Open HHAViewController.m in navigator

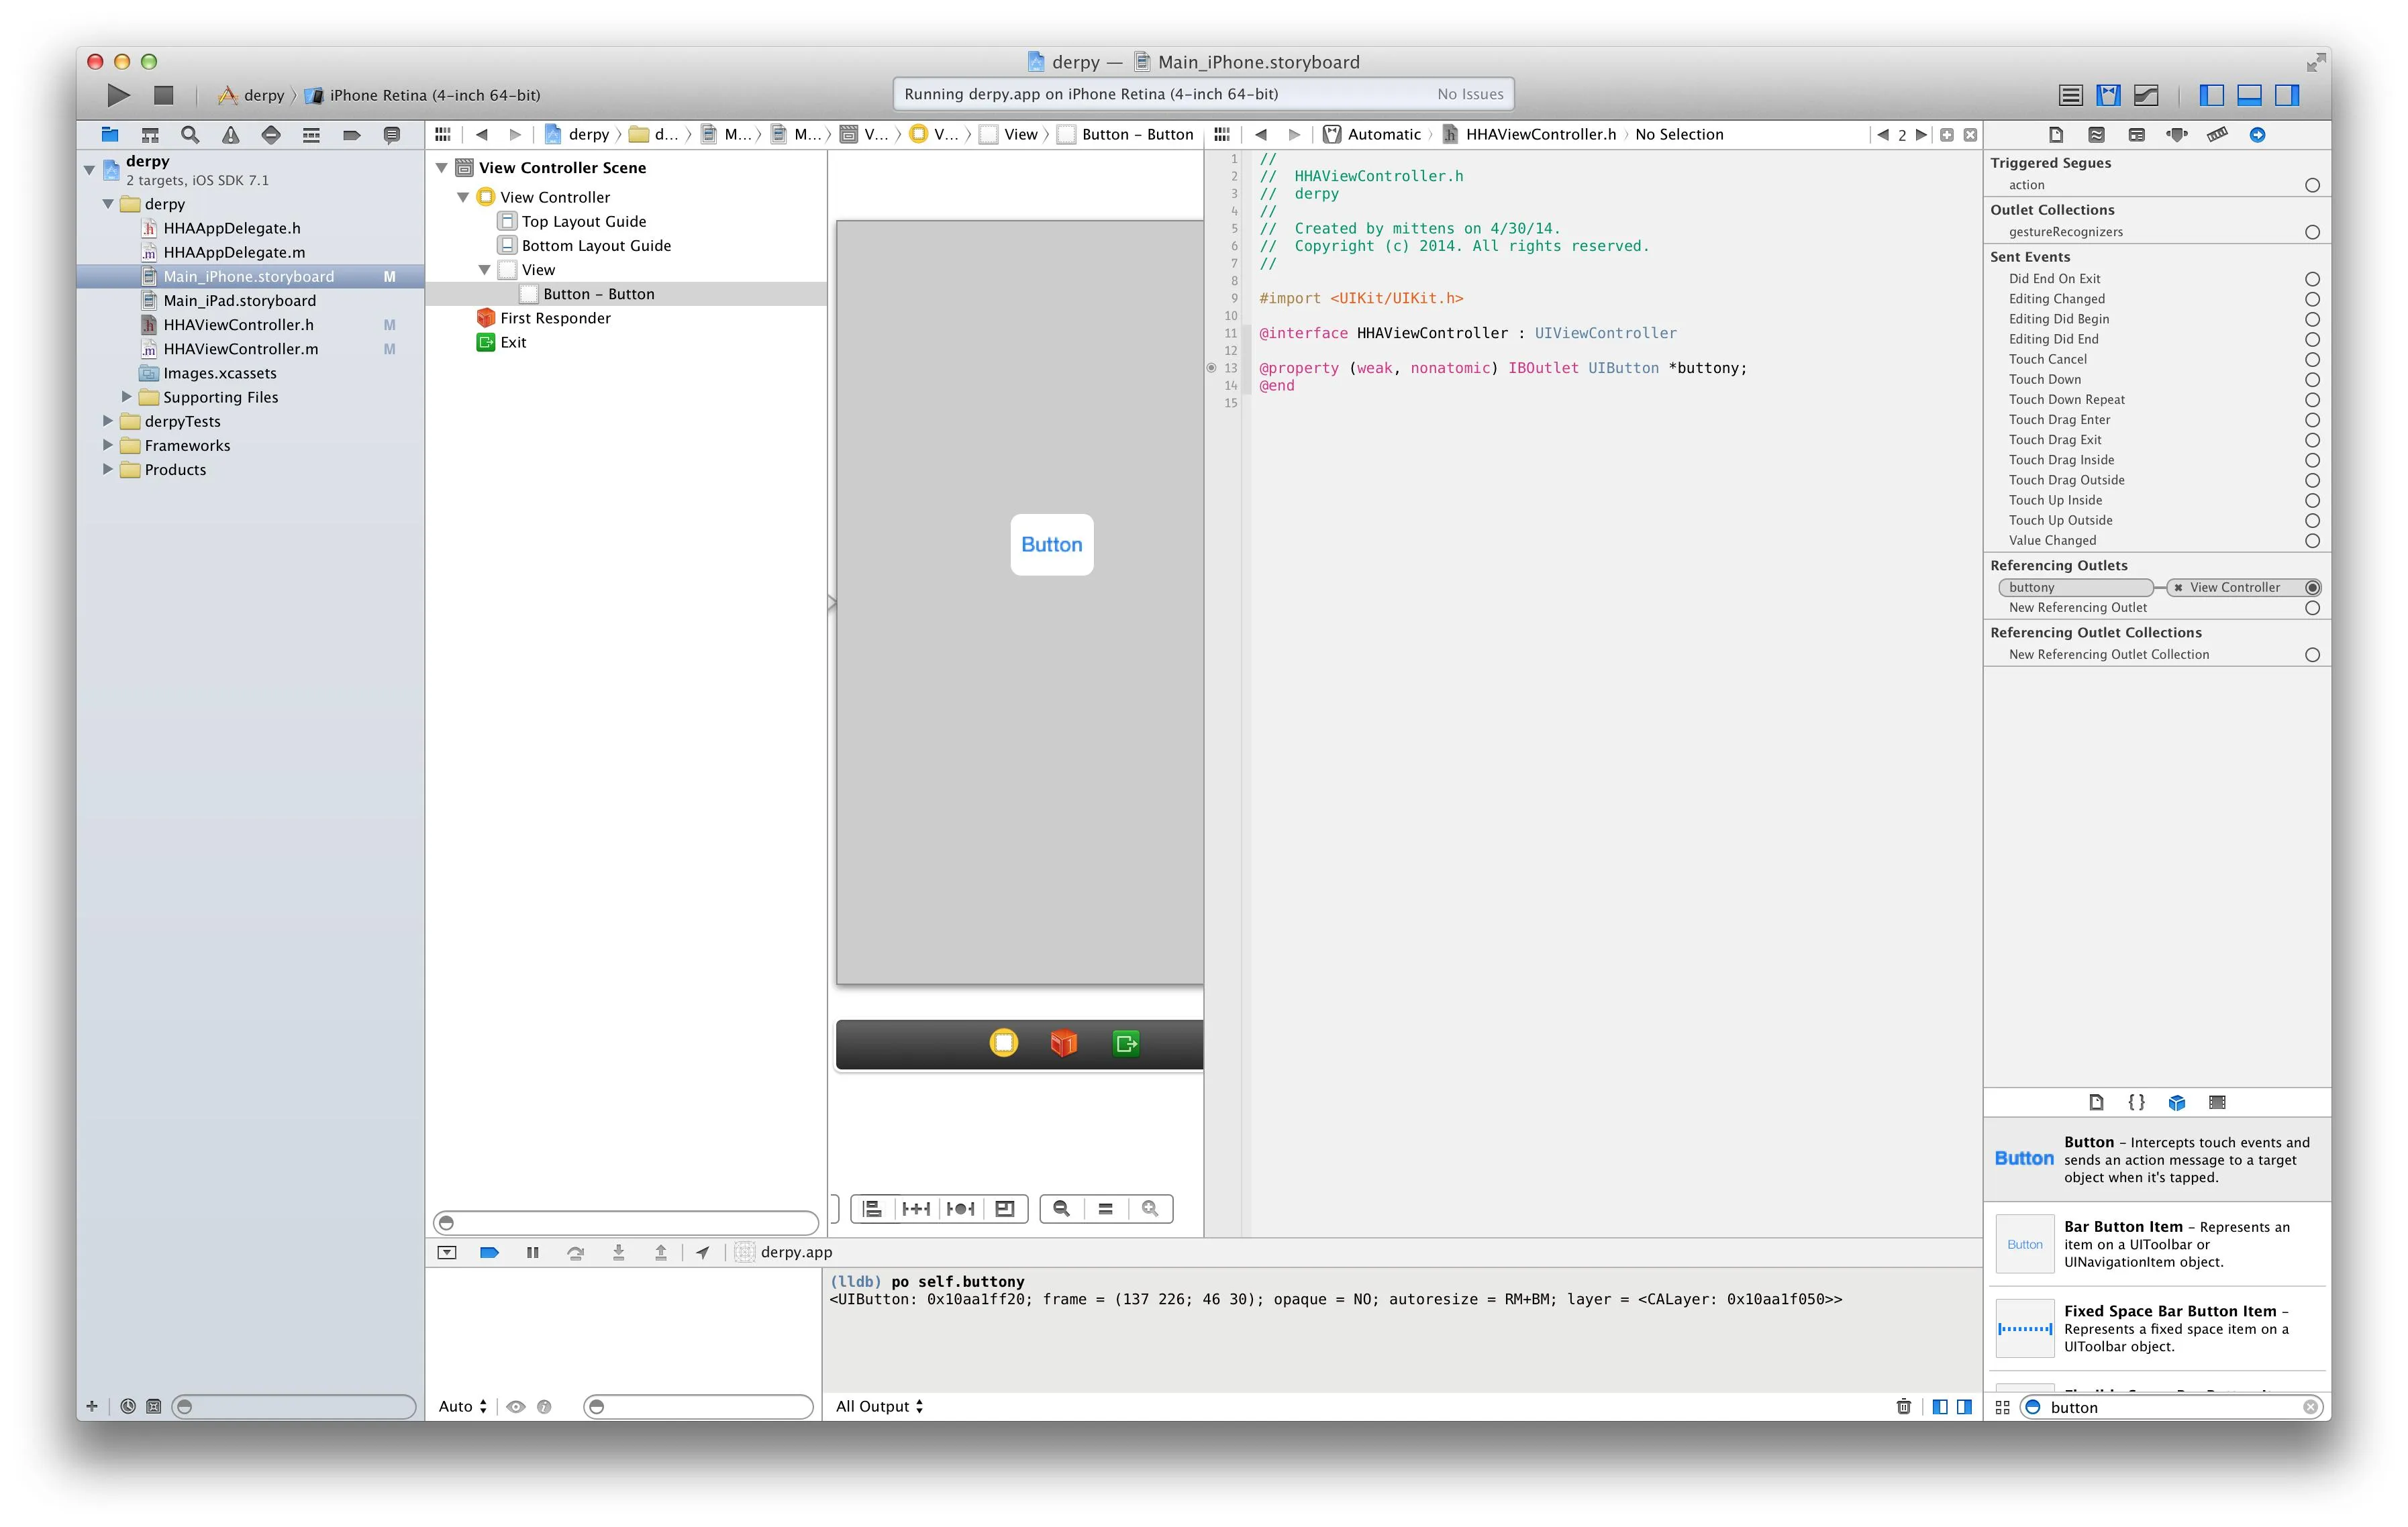[x=240, y=349]
